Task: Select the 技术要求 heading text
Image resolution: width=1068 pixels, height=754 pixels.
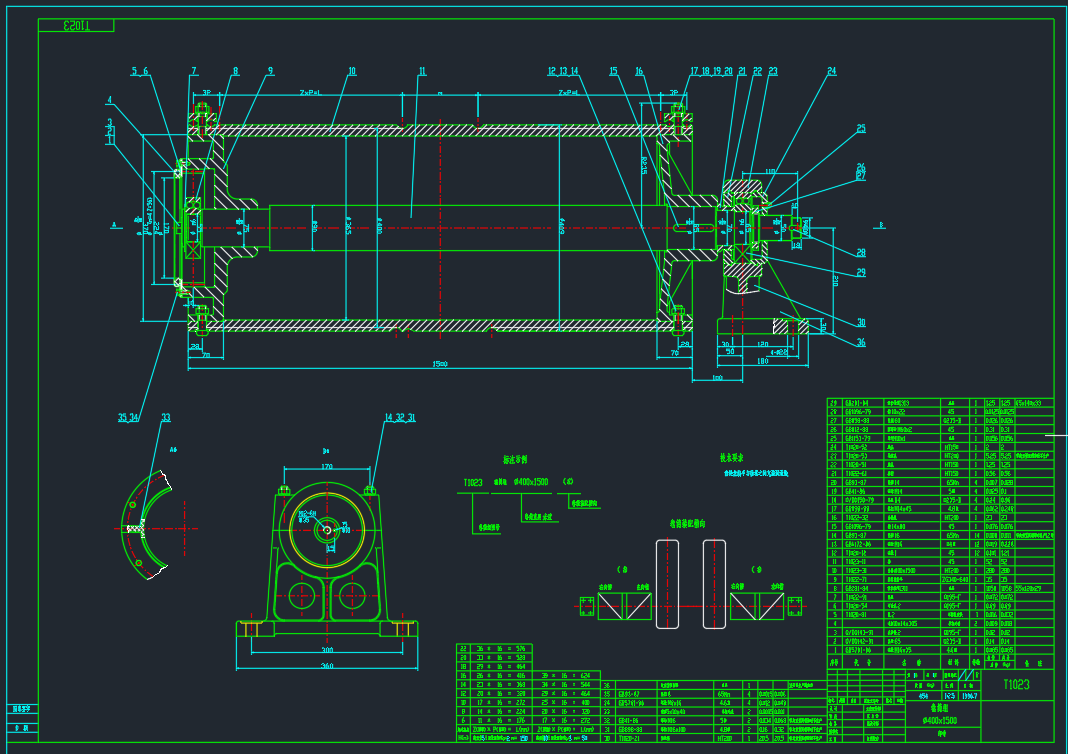Action: [x=731, y=458]
